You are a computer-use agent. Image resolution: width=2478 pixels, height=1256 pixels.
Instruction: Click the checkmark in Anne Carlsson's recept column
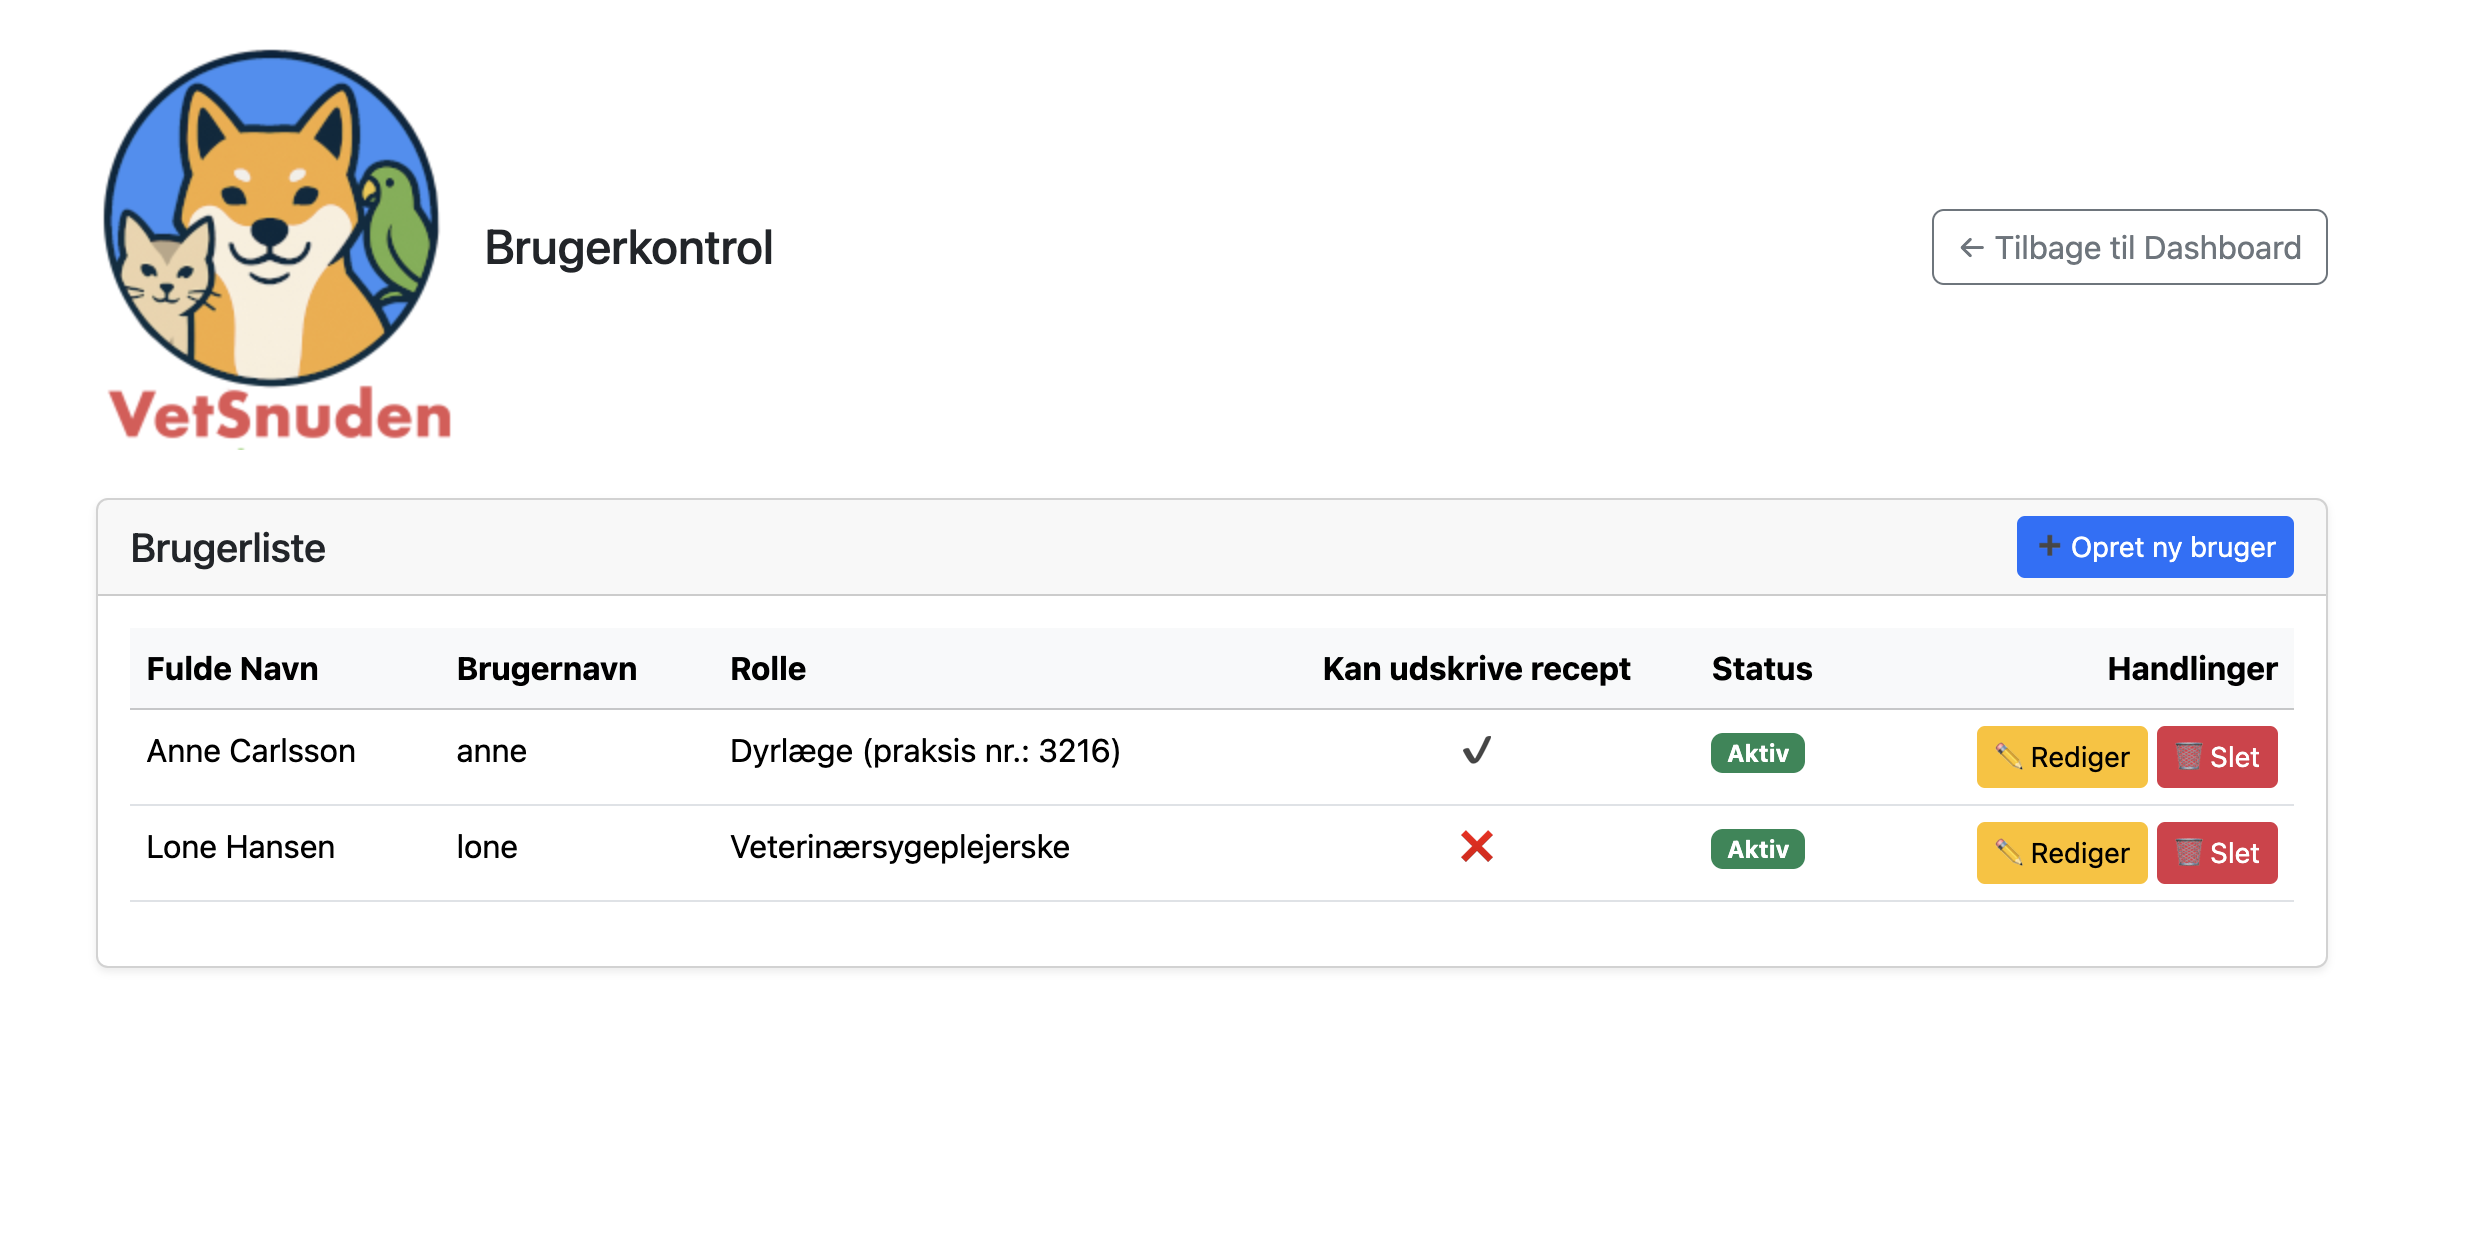(1477, 752)
